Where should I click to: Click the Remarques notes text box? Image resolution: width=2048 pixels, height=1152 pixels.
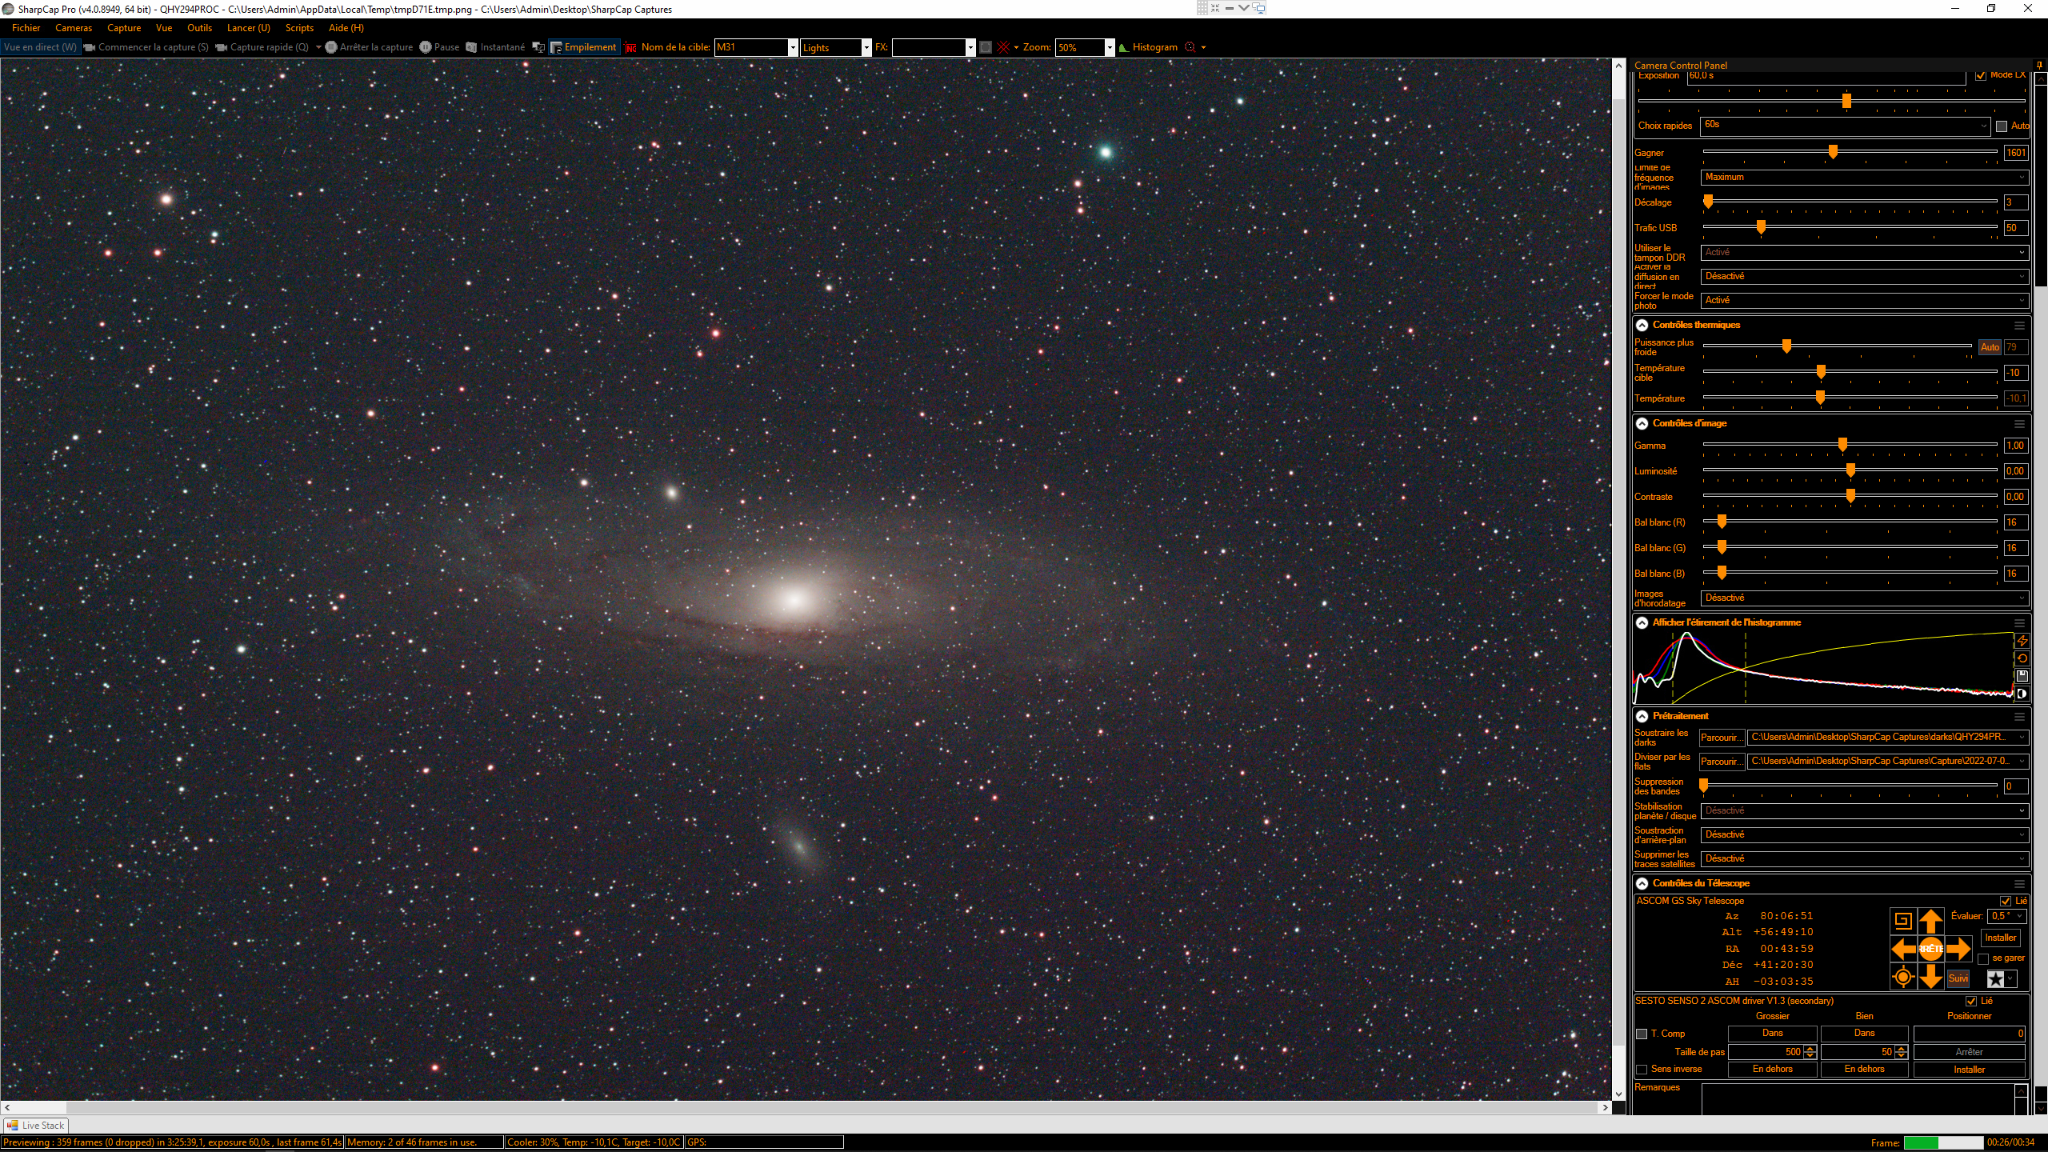coord(1864,1098)
